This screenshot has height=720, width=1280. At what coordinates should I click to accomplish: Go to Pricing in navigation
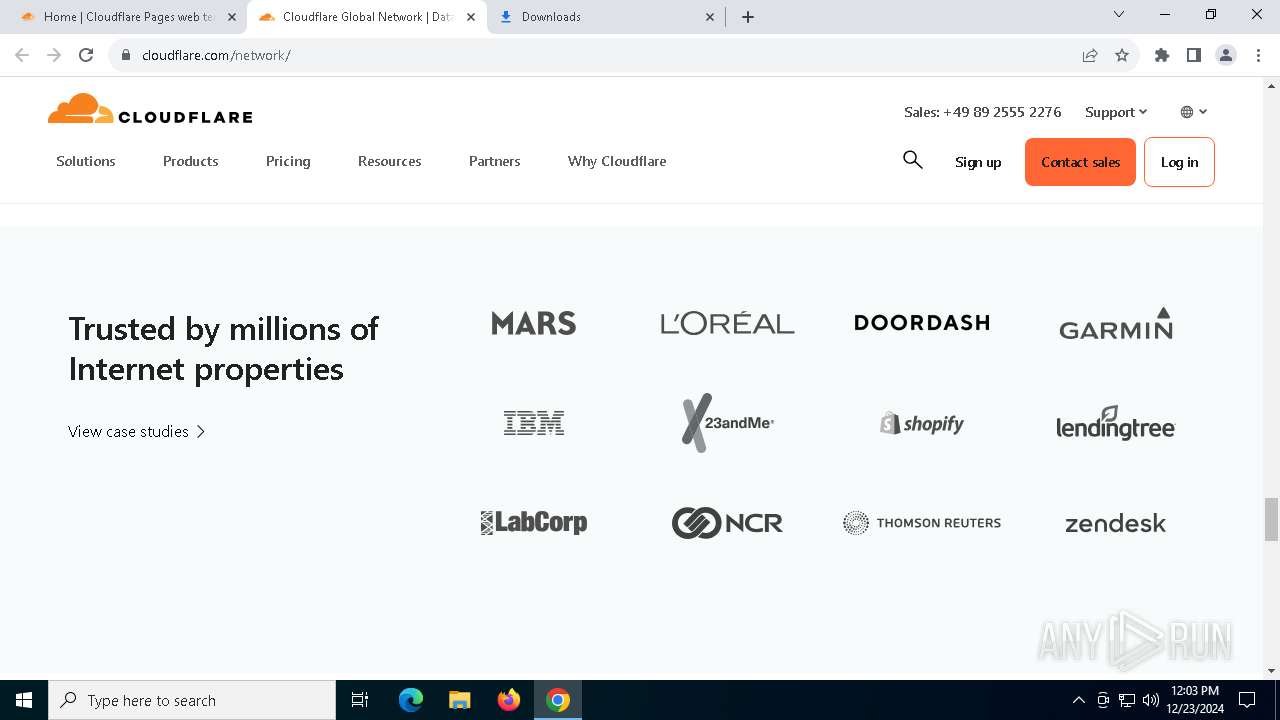pos(288,161)
